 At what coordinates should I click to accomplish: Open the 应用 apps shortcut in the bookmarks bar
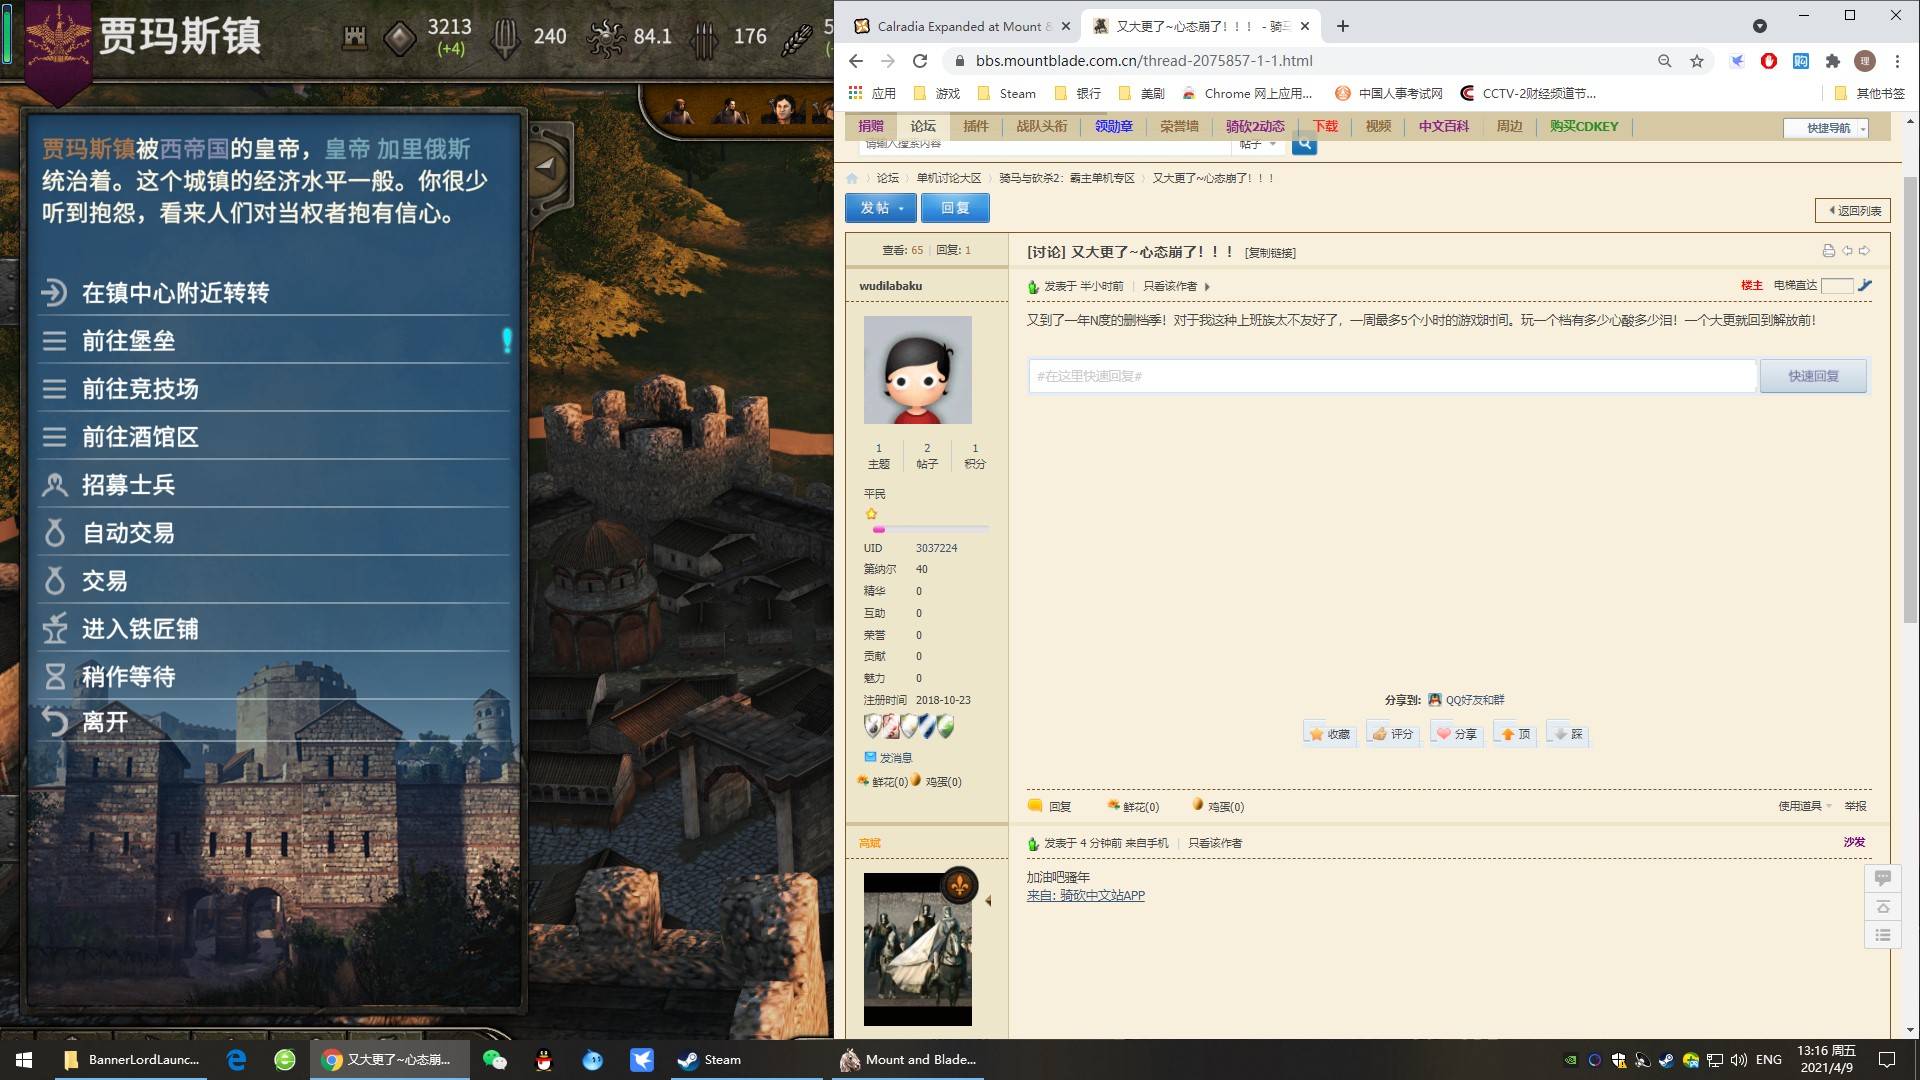pyautogui.click(x=872, y=93)
